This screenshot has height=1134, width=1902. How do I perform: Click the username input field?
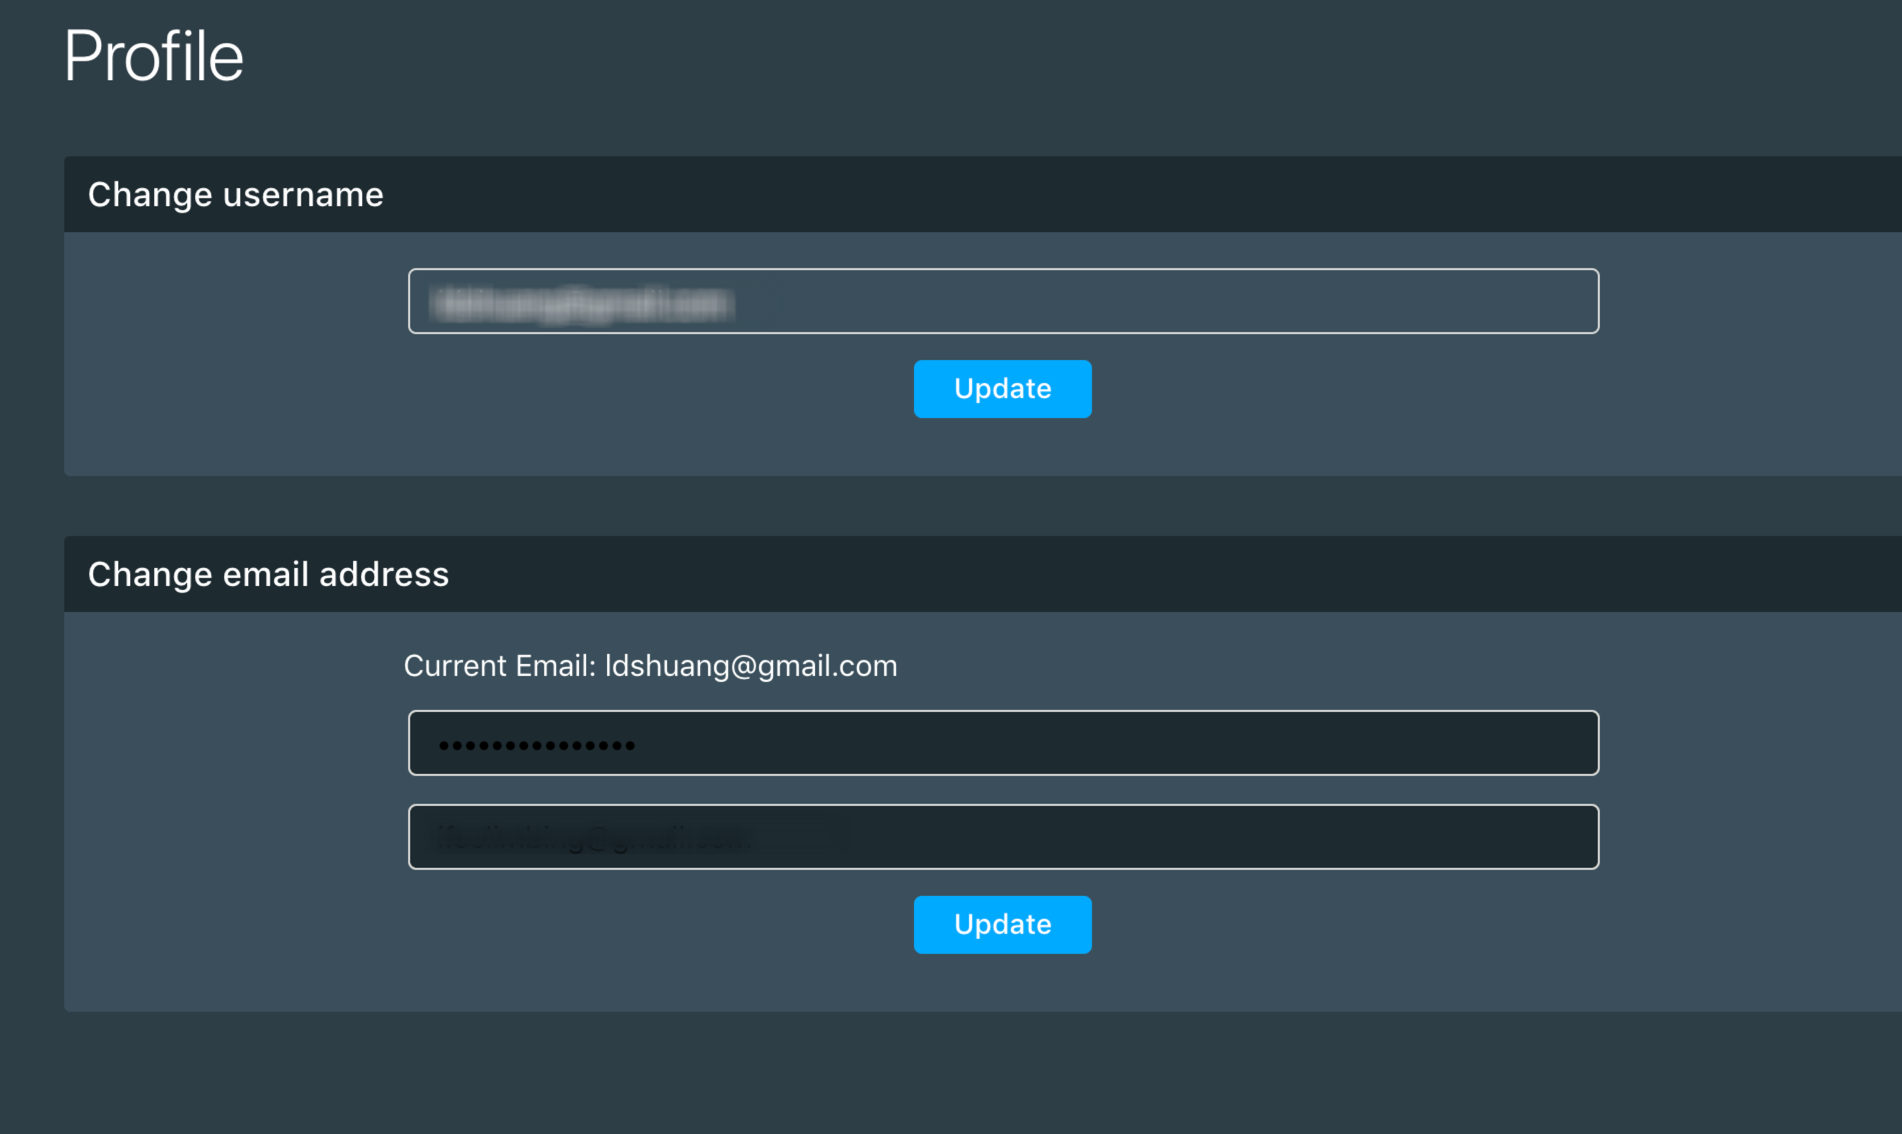click(1002, 301)
